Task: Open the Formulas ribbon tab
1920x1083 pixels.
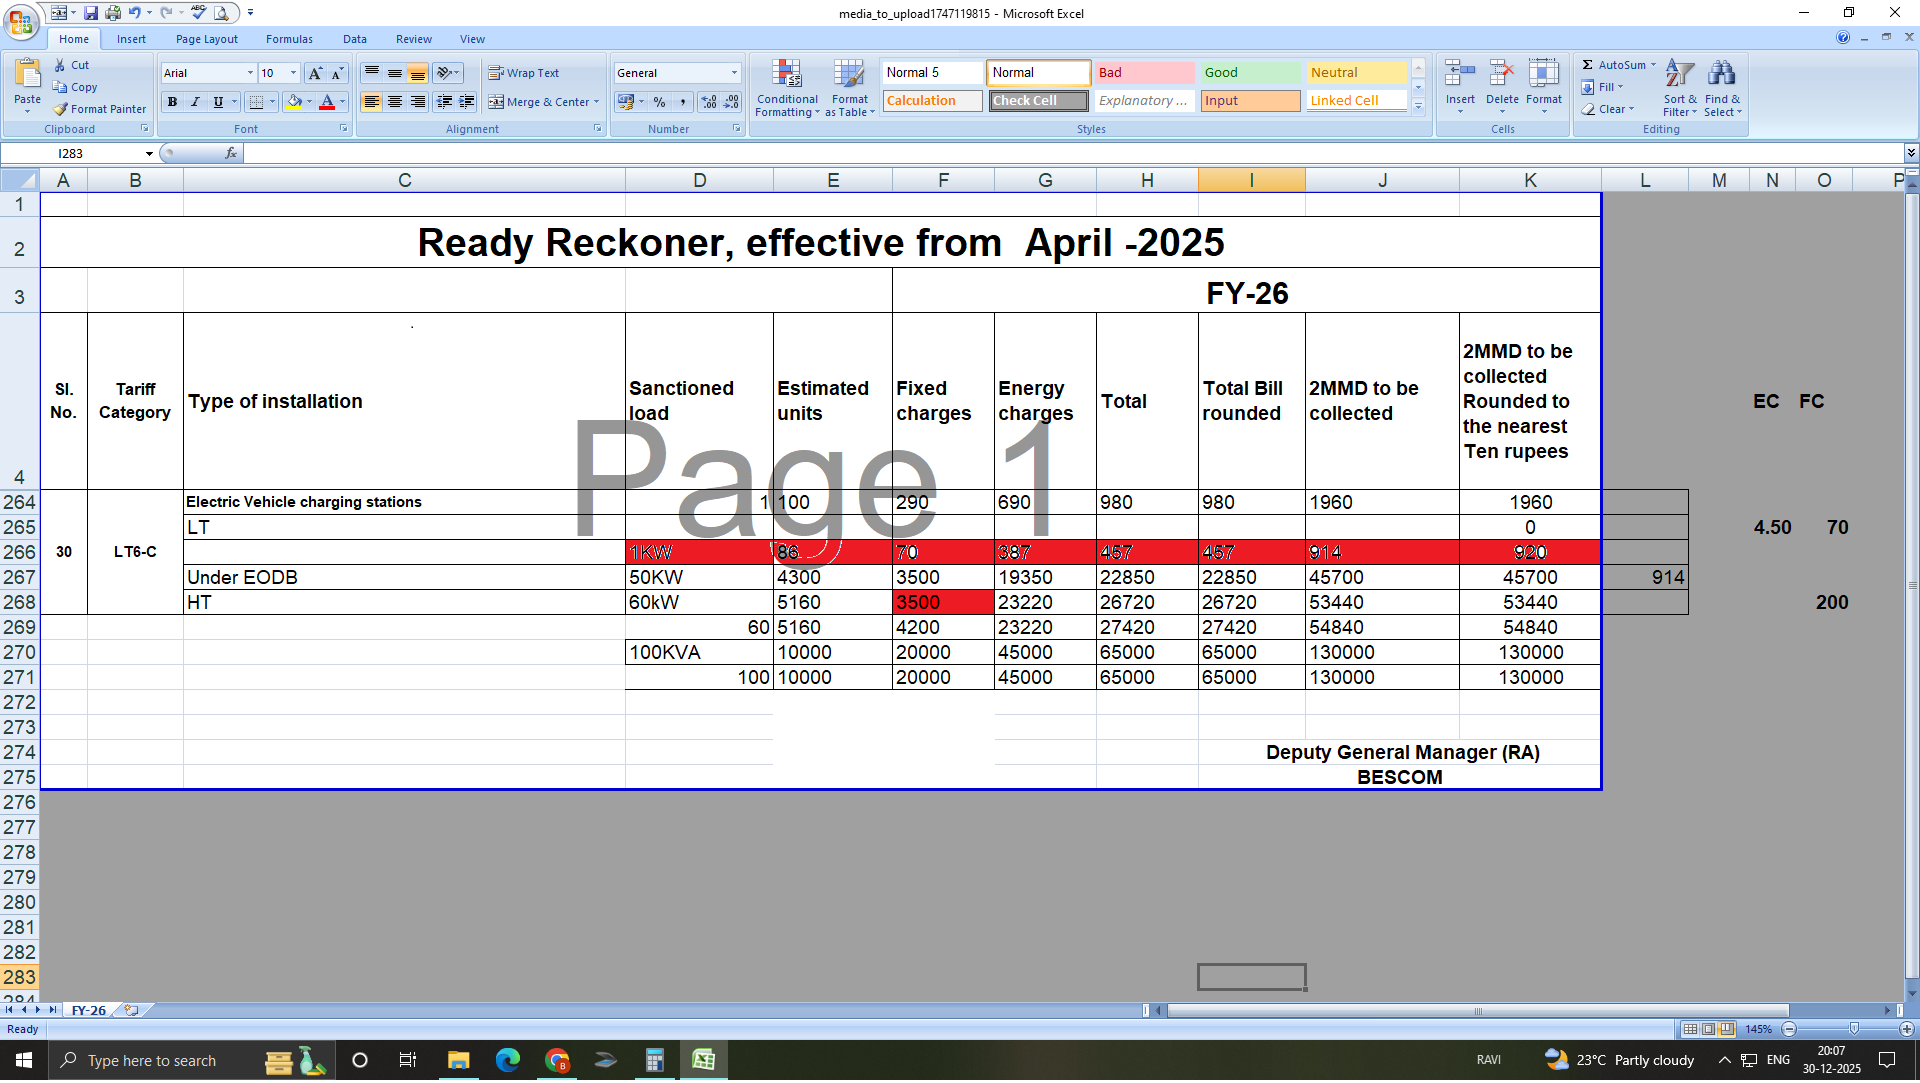Action: (x=289, y=39)
